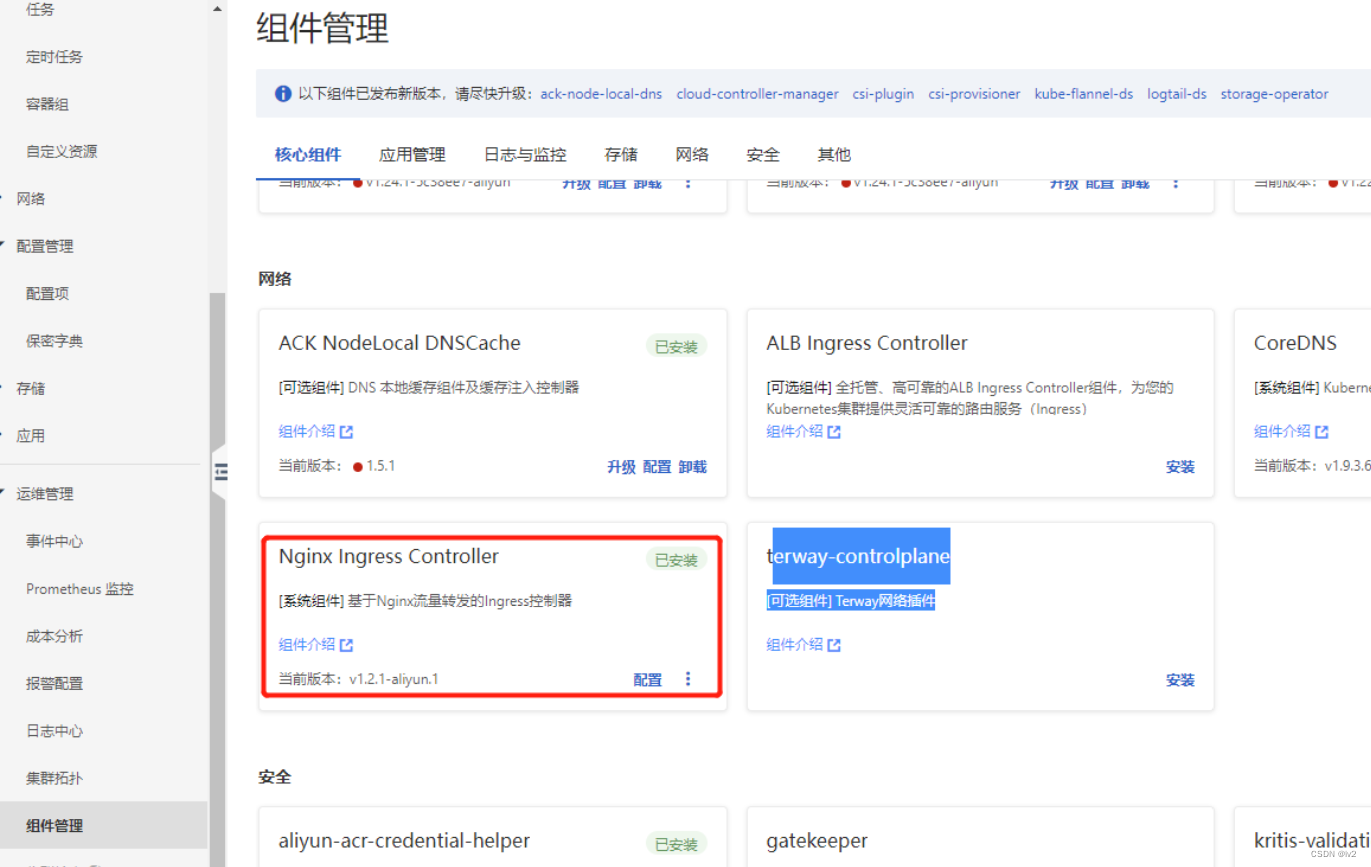This screenshot has width=1371, height=867.
Task: Open external link icon under ALB Ingress Controller
Action: pos(835,432)
